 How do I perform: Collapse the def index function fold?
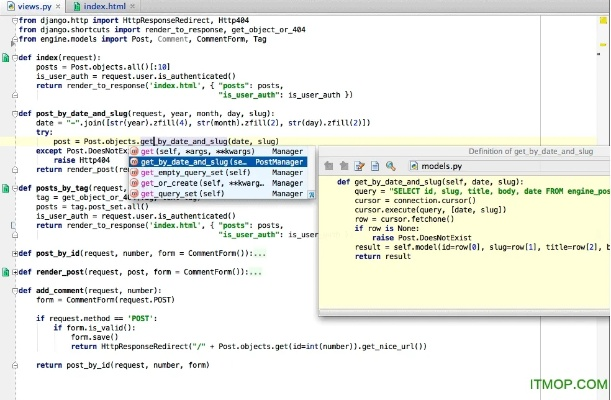click(14, 58)
